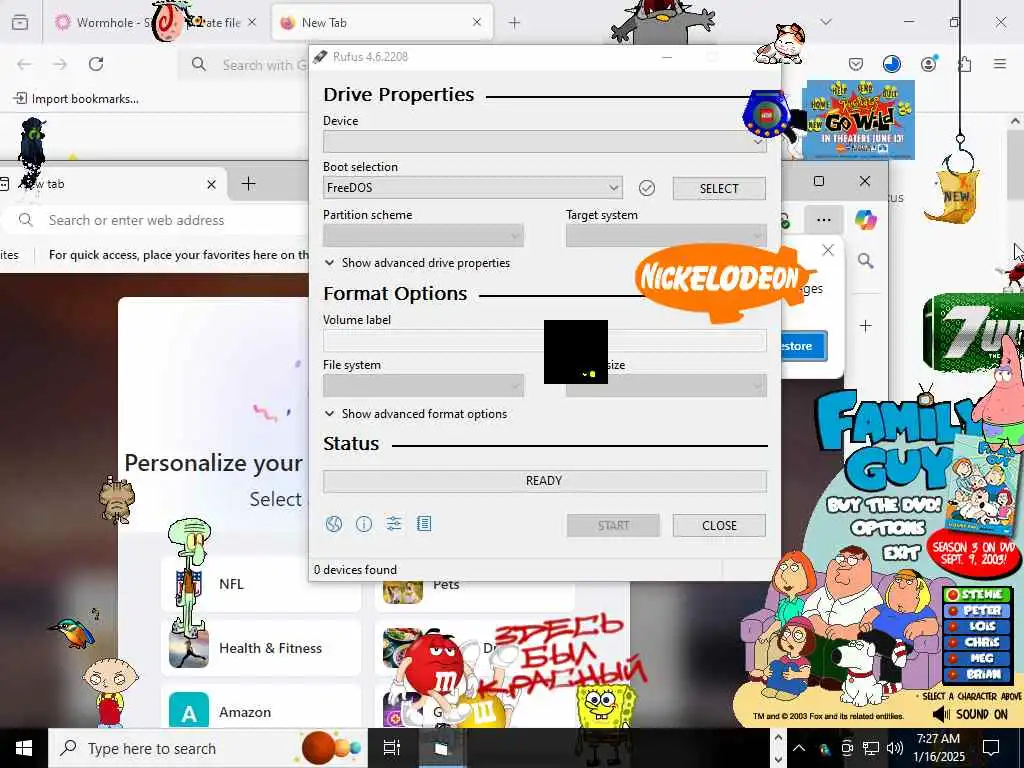Viewport: 1024px width, 768px height.
Task: Click the taskbar Type here to search box
Action: (208, 748)
